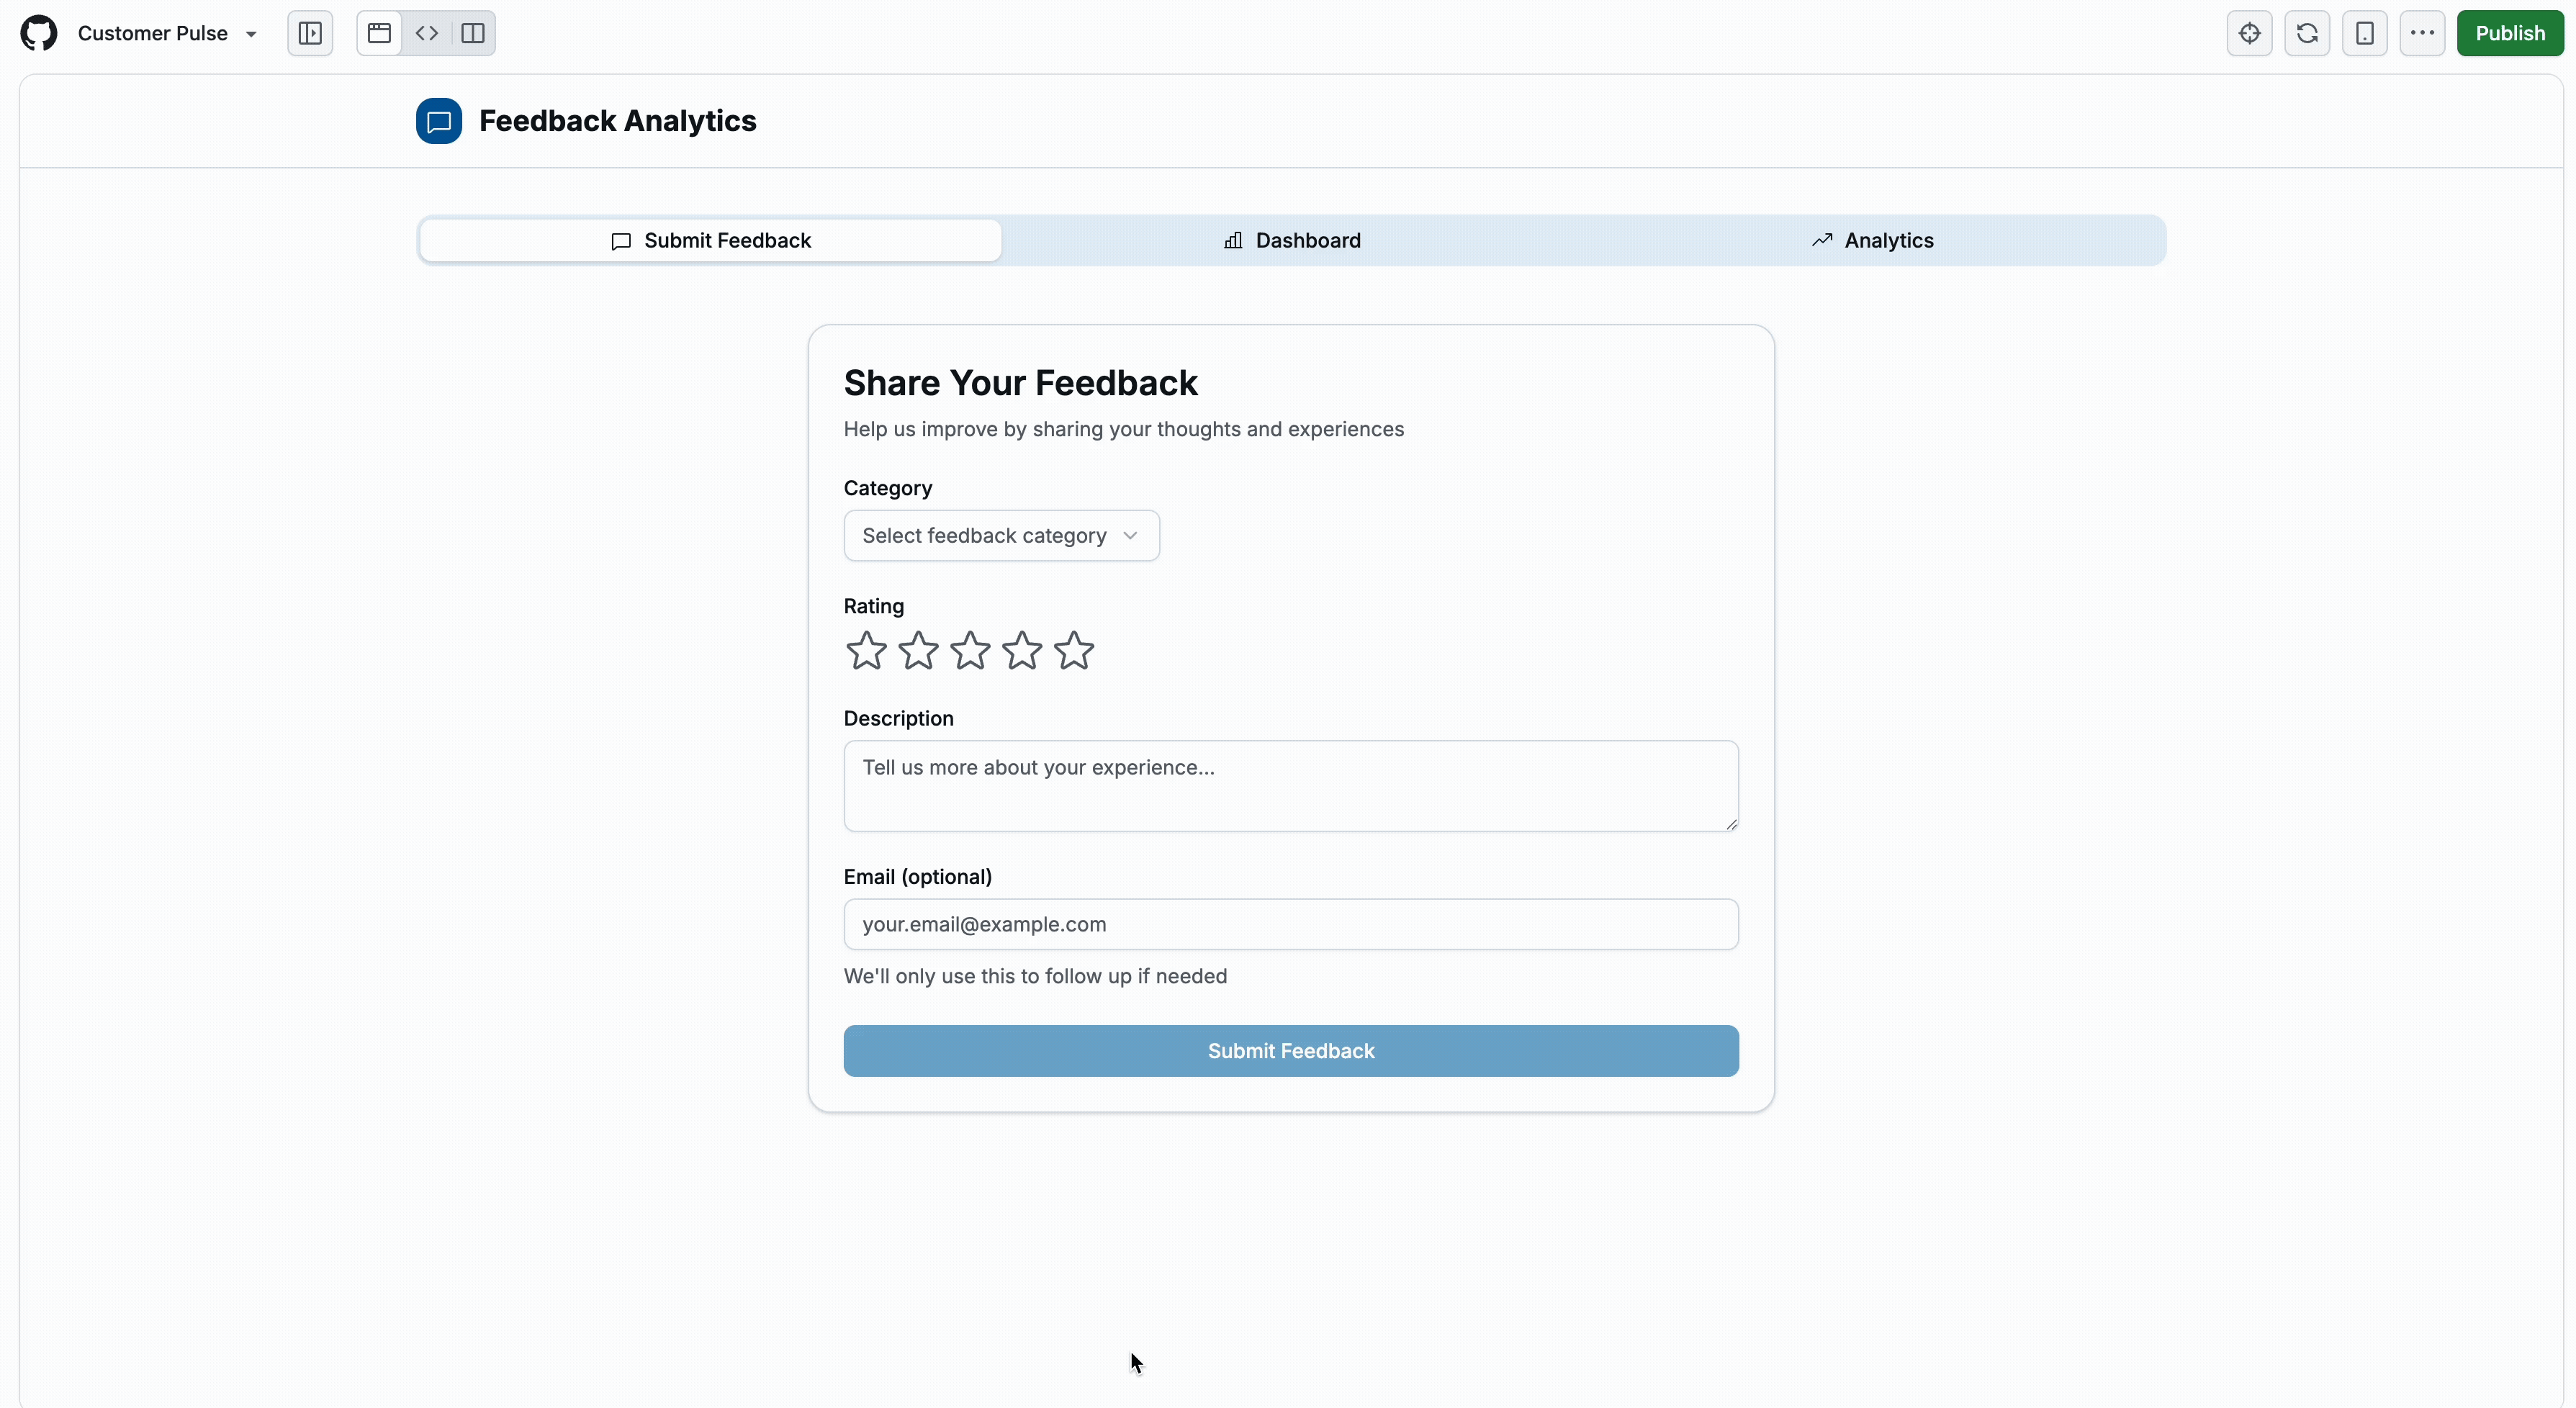
Task: Toggle the left sidebar panel icon
Action: 310,33
